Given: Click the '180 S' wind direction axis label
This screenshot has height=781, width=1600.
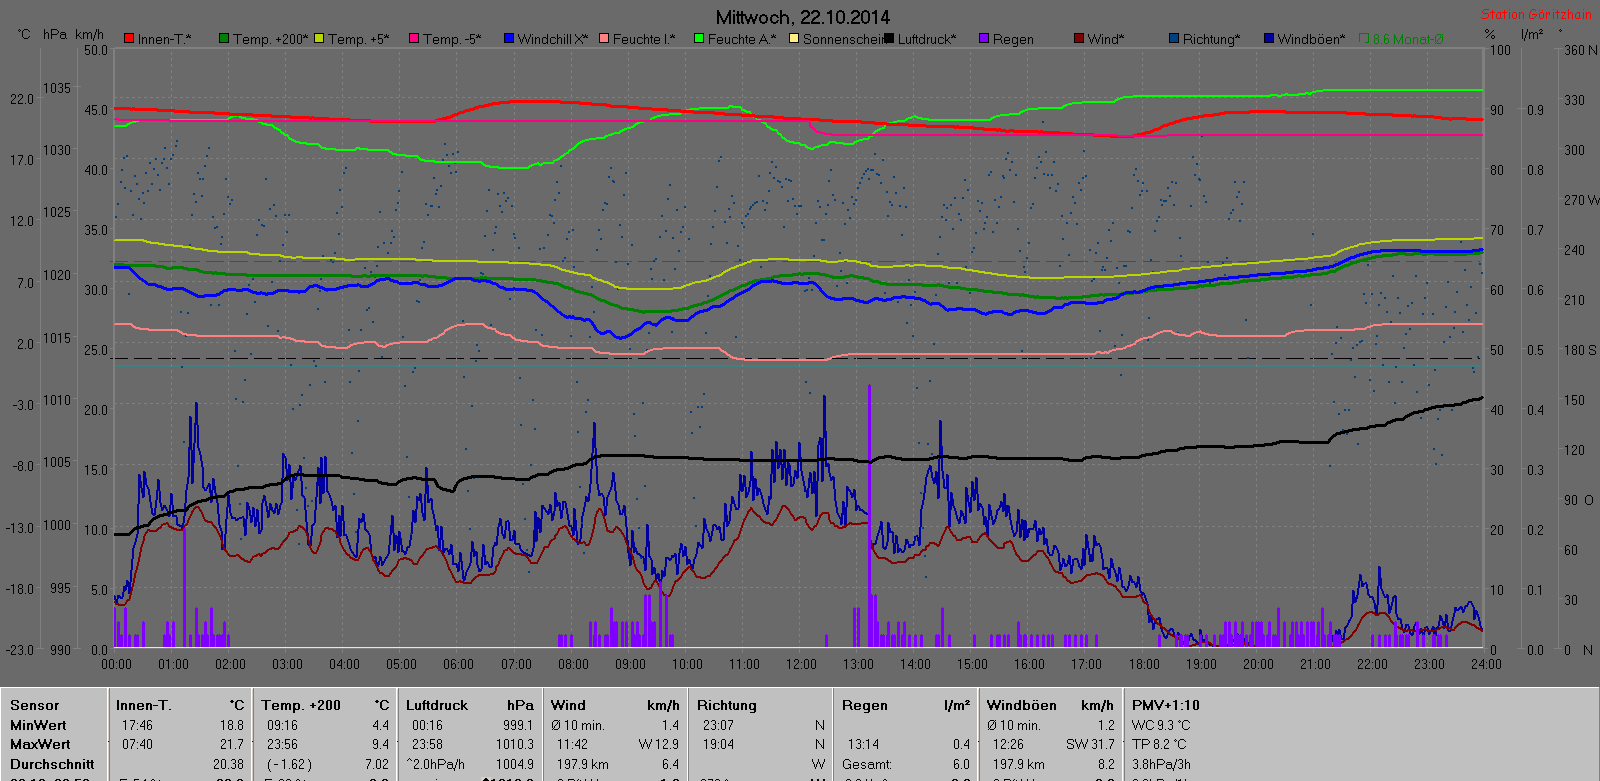Looking at the screenshot, I should (x=1580, y=350).
